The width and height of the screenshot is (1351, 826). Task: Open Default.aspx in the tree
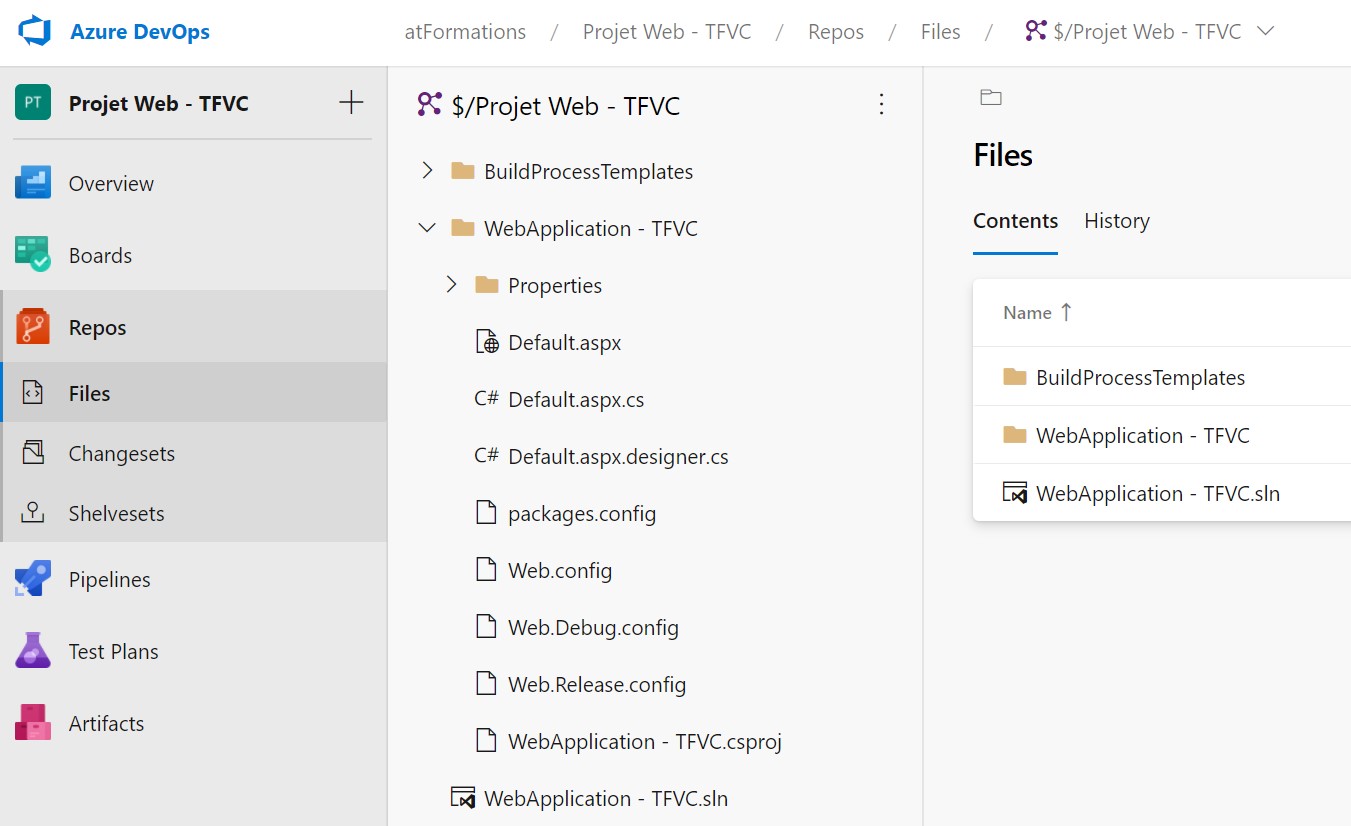point(565,343)
